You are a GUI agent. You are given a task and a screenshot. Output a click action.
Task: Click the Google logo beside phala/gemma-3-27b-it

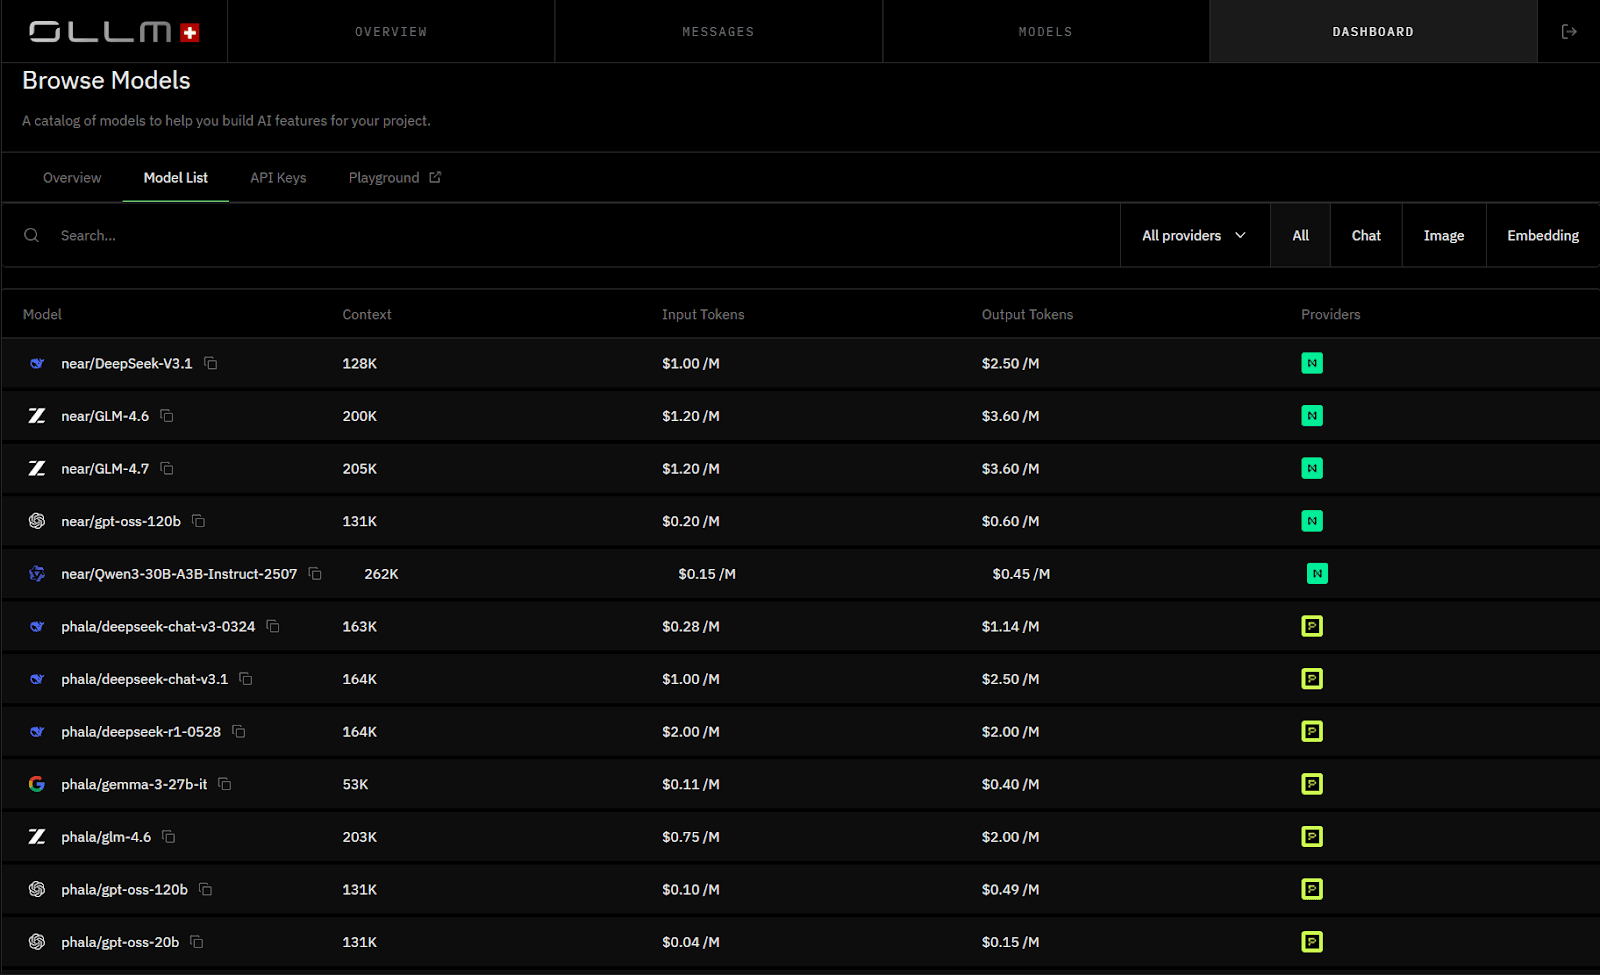pos(37,784)
